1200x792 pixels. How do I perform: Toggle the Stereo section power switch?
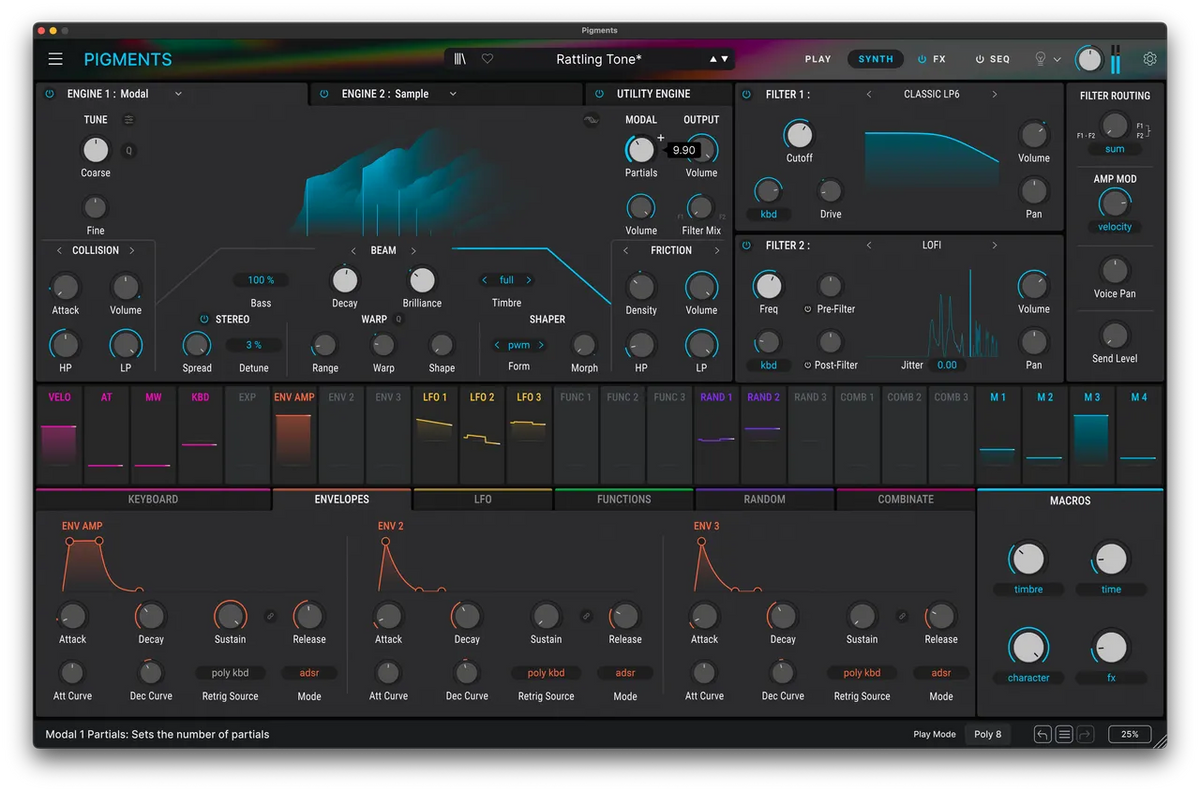coord(204,319)
